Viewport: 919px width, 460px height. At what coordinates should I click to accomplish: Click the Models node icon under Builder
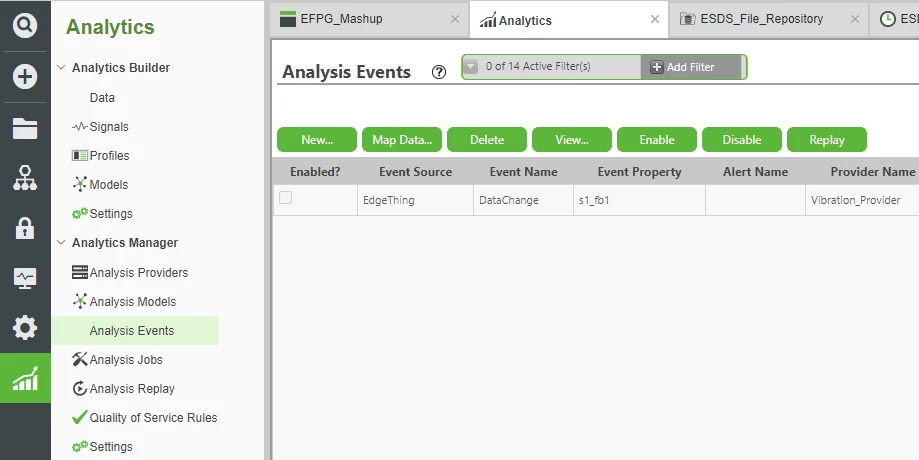(x=80, y=185)
